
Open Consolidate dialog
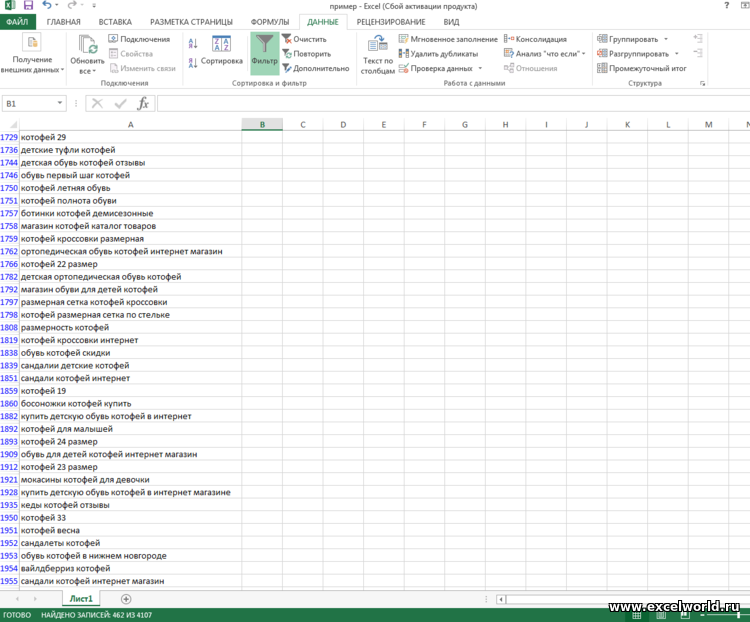coord(535,39)
